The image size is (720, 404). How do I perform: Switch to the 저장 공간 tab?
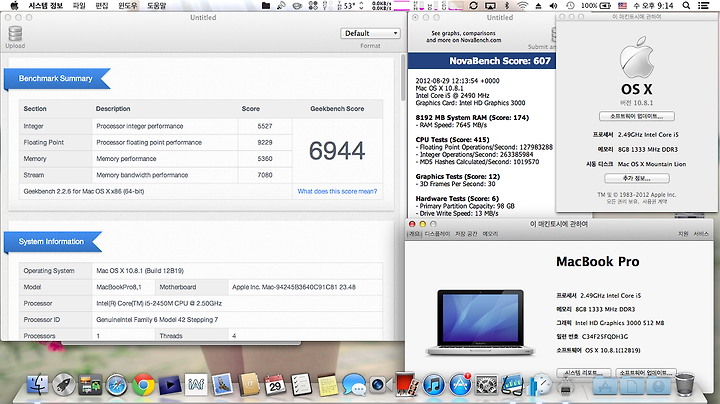pos(466,234)
